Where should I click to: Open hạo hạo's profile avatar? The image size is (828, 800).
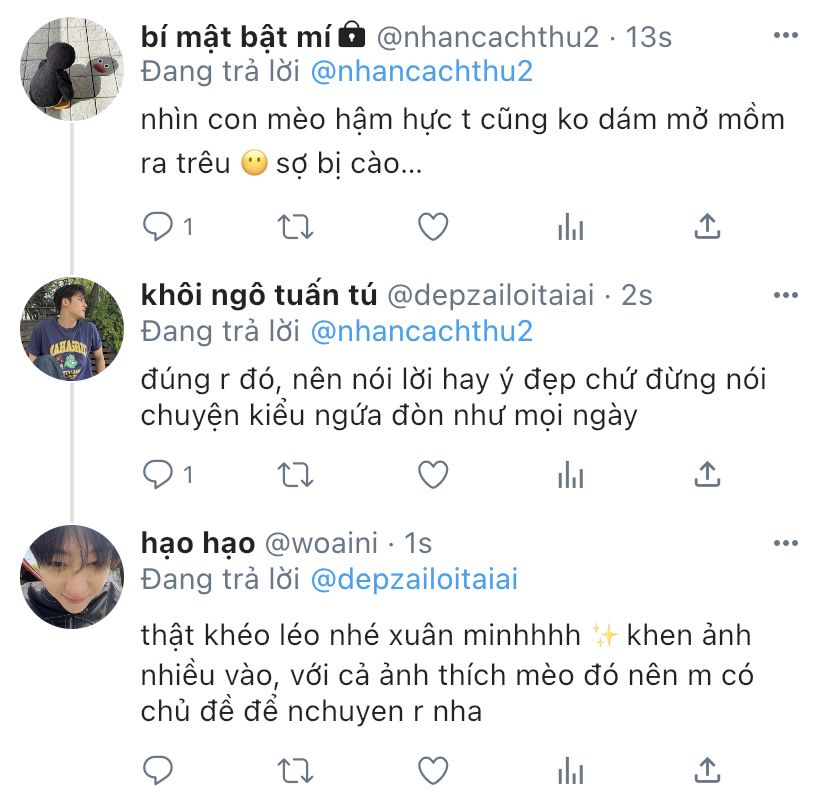tap(72, 577)
